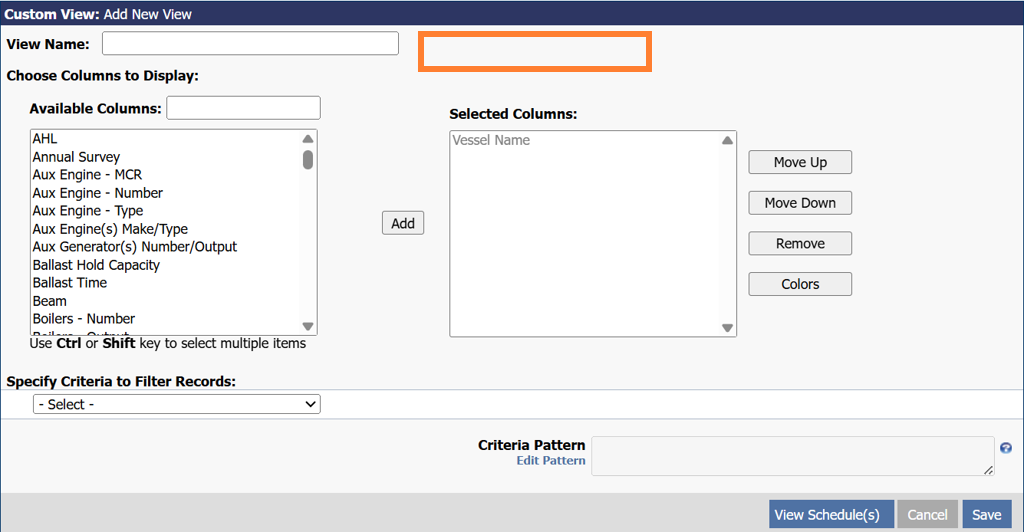This screenshot has width=1024, height=532.
Task: Open the filter criteria Select dropdown
Action: click(177, 404)
